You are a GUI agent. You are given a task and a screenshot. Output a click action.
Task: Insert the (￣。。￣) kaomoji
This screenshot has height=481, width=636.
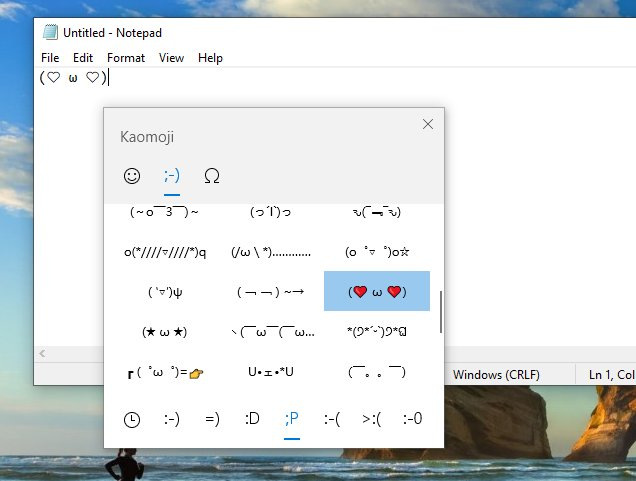pyautogui.click(x=377, y=371)
